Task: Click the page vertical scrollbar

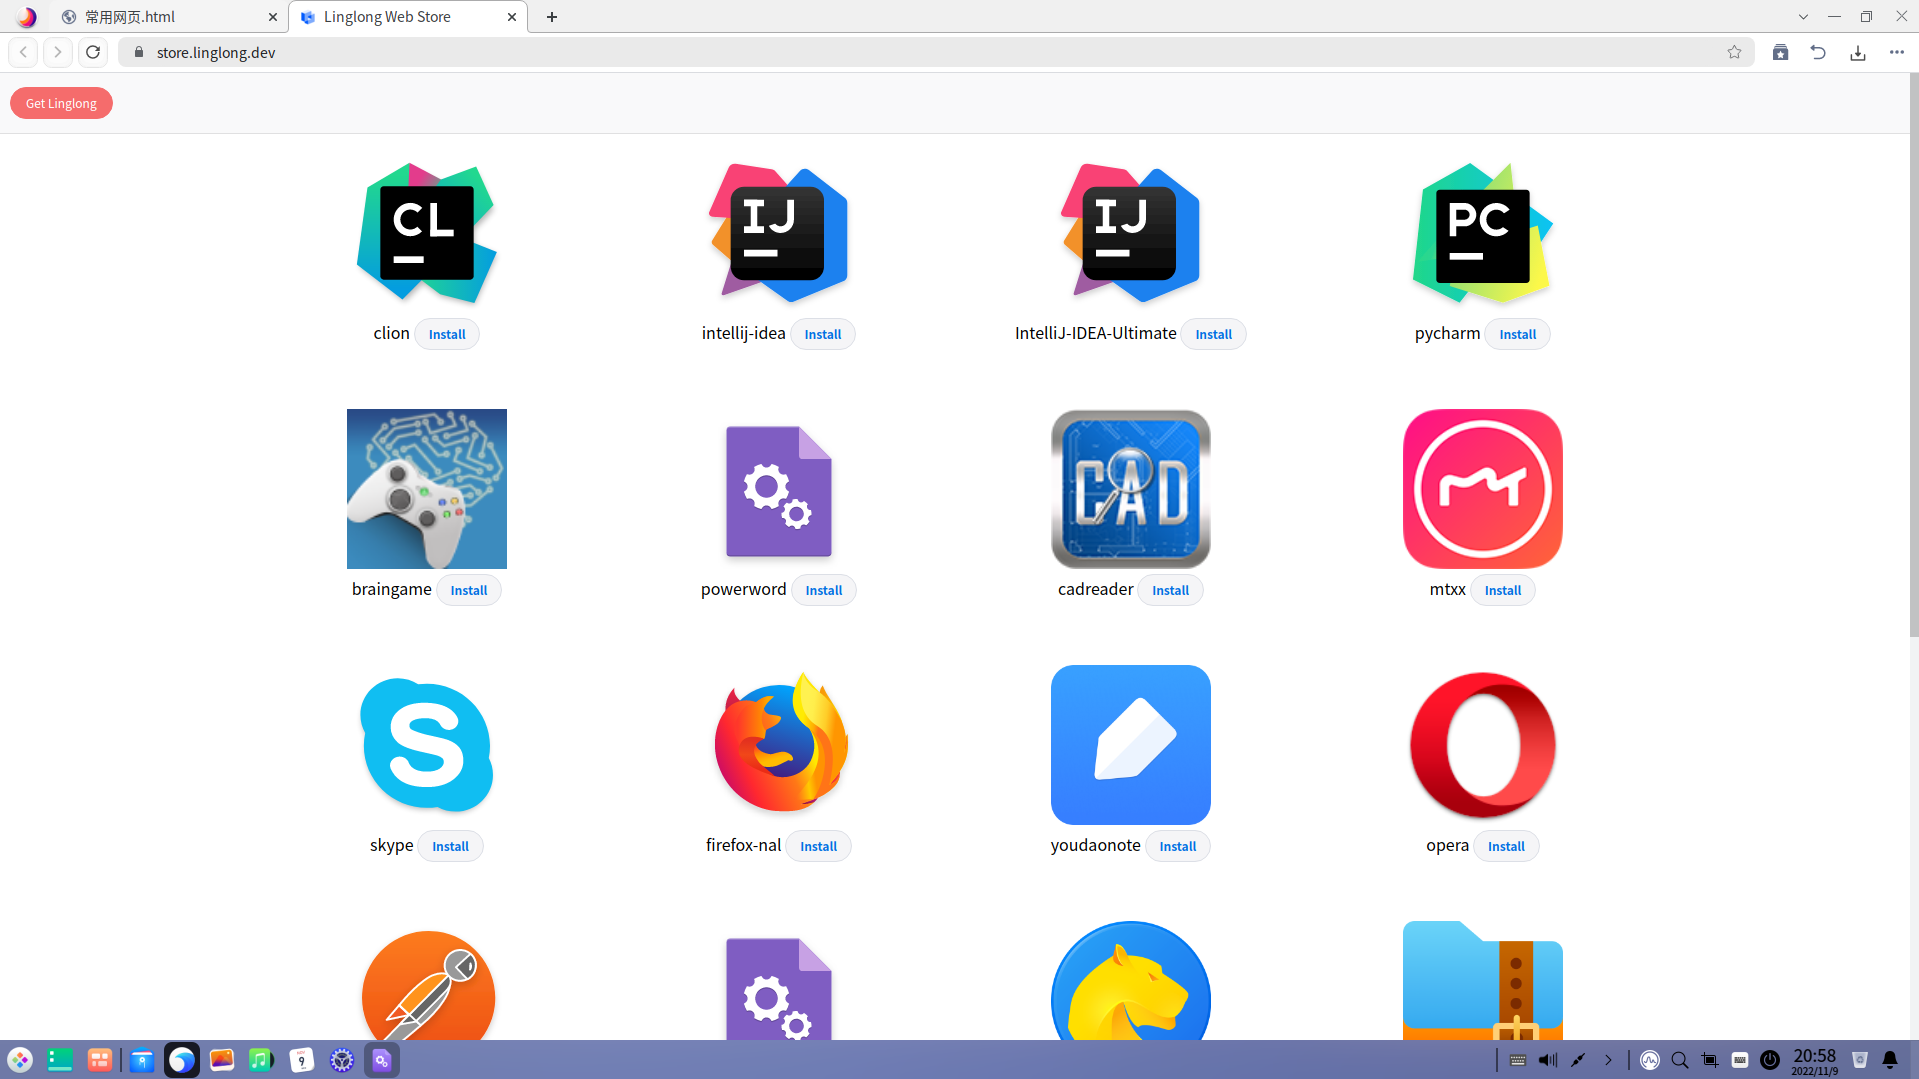Action: point(1914,355)
